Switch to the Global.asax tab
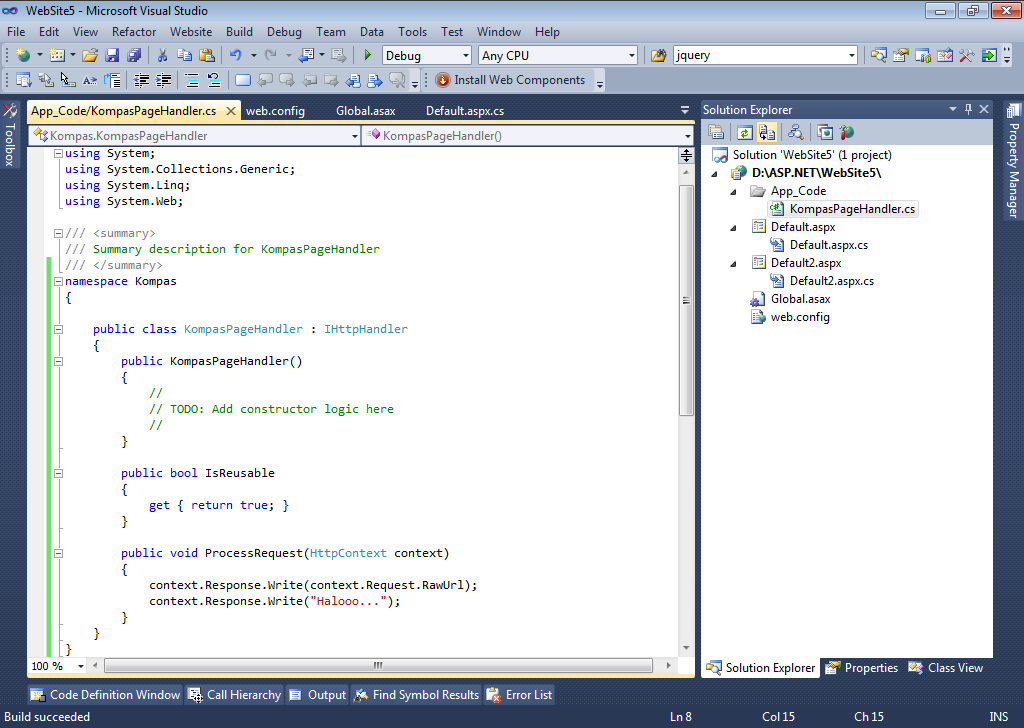 [366, 111]
